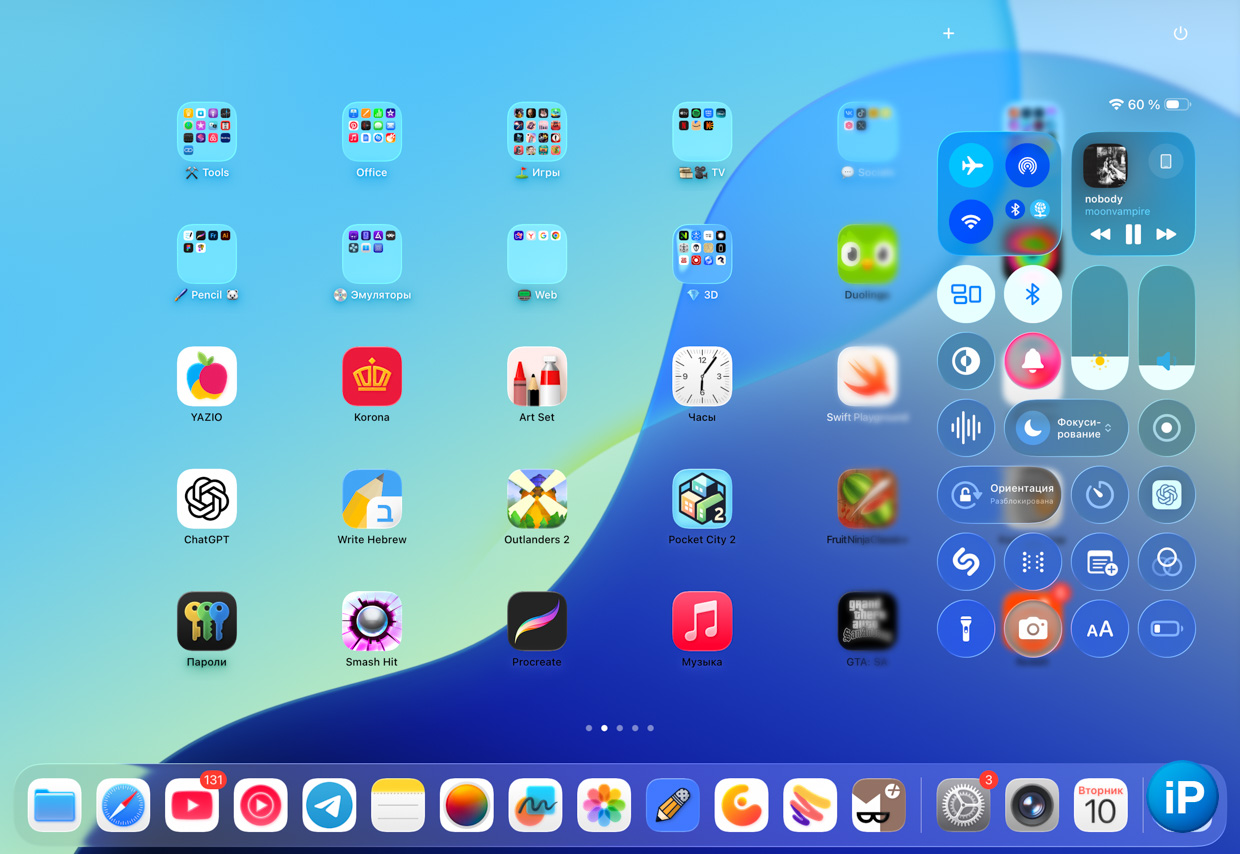Open the Color Filters overlapping-circles control
Viewport: 1240px width, 854px height.
coord(1167,562)
